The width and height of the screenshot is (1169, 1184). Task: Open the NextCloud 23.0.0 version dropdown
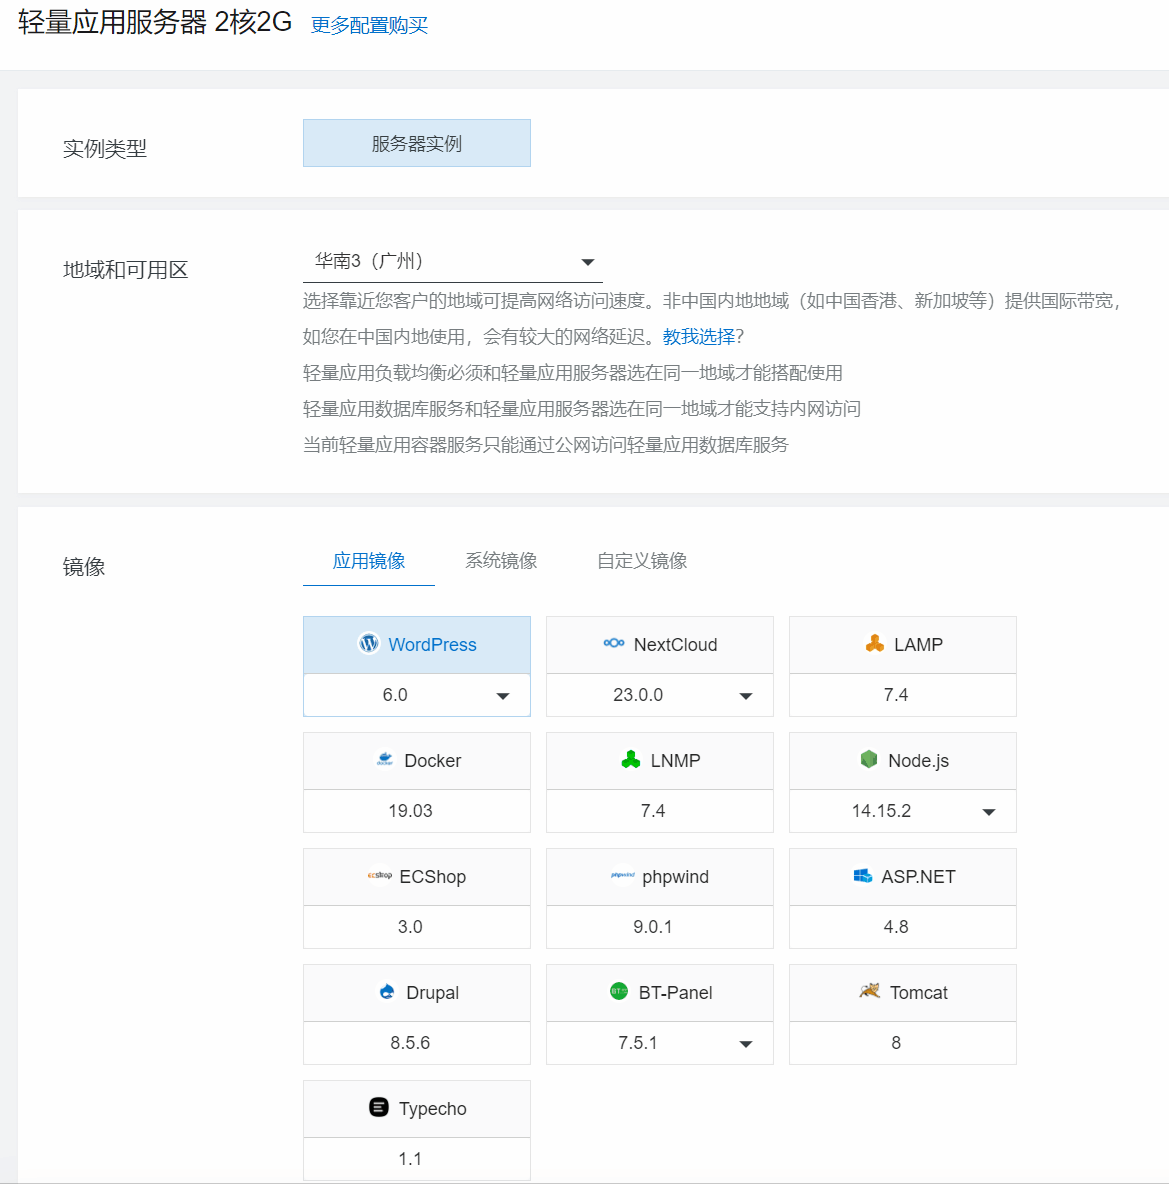[746, 696]
